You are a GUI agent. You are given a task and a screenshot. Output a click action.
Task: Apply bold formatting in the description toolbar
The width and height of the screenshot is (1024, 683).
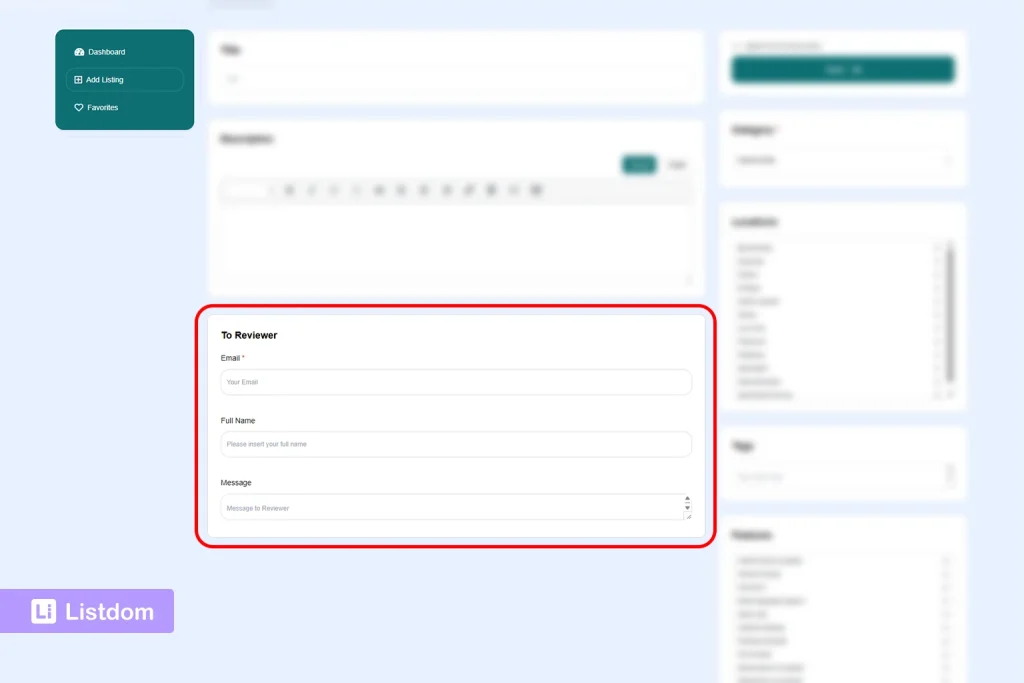pos(290,190)
